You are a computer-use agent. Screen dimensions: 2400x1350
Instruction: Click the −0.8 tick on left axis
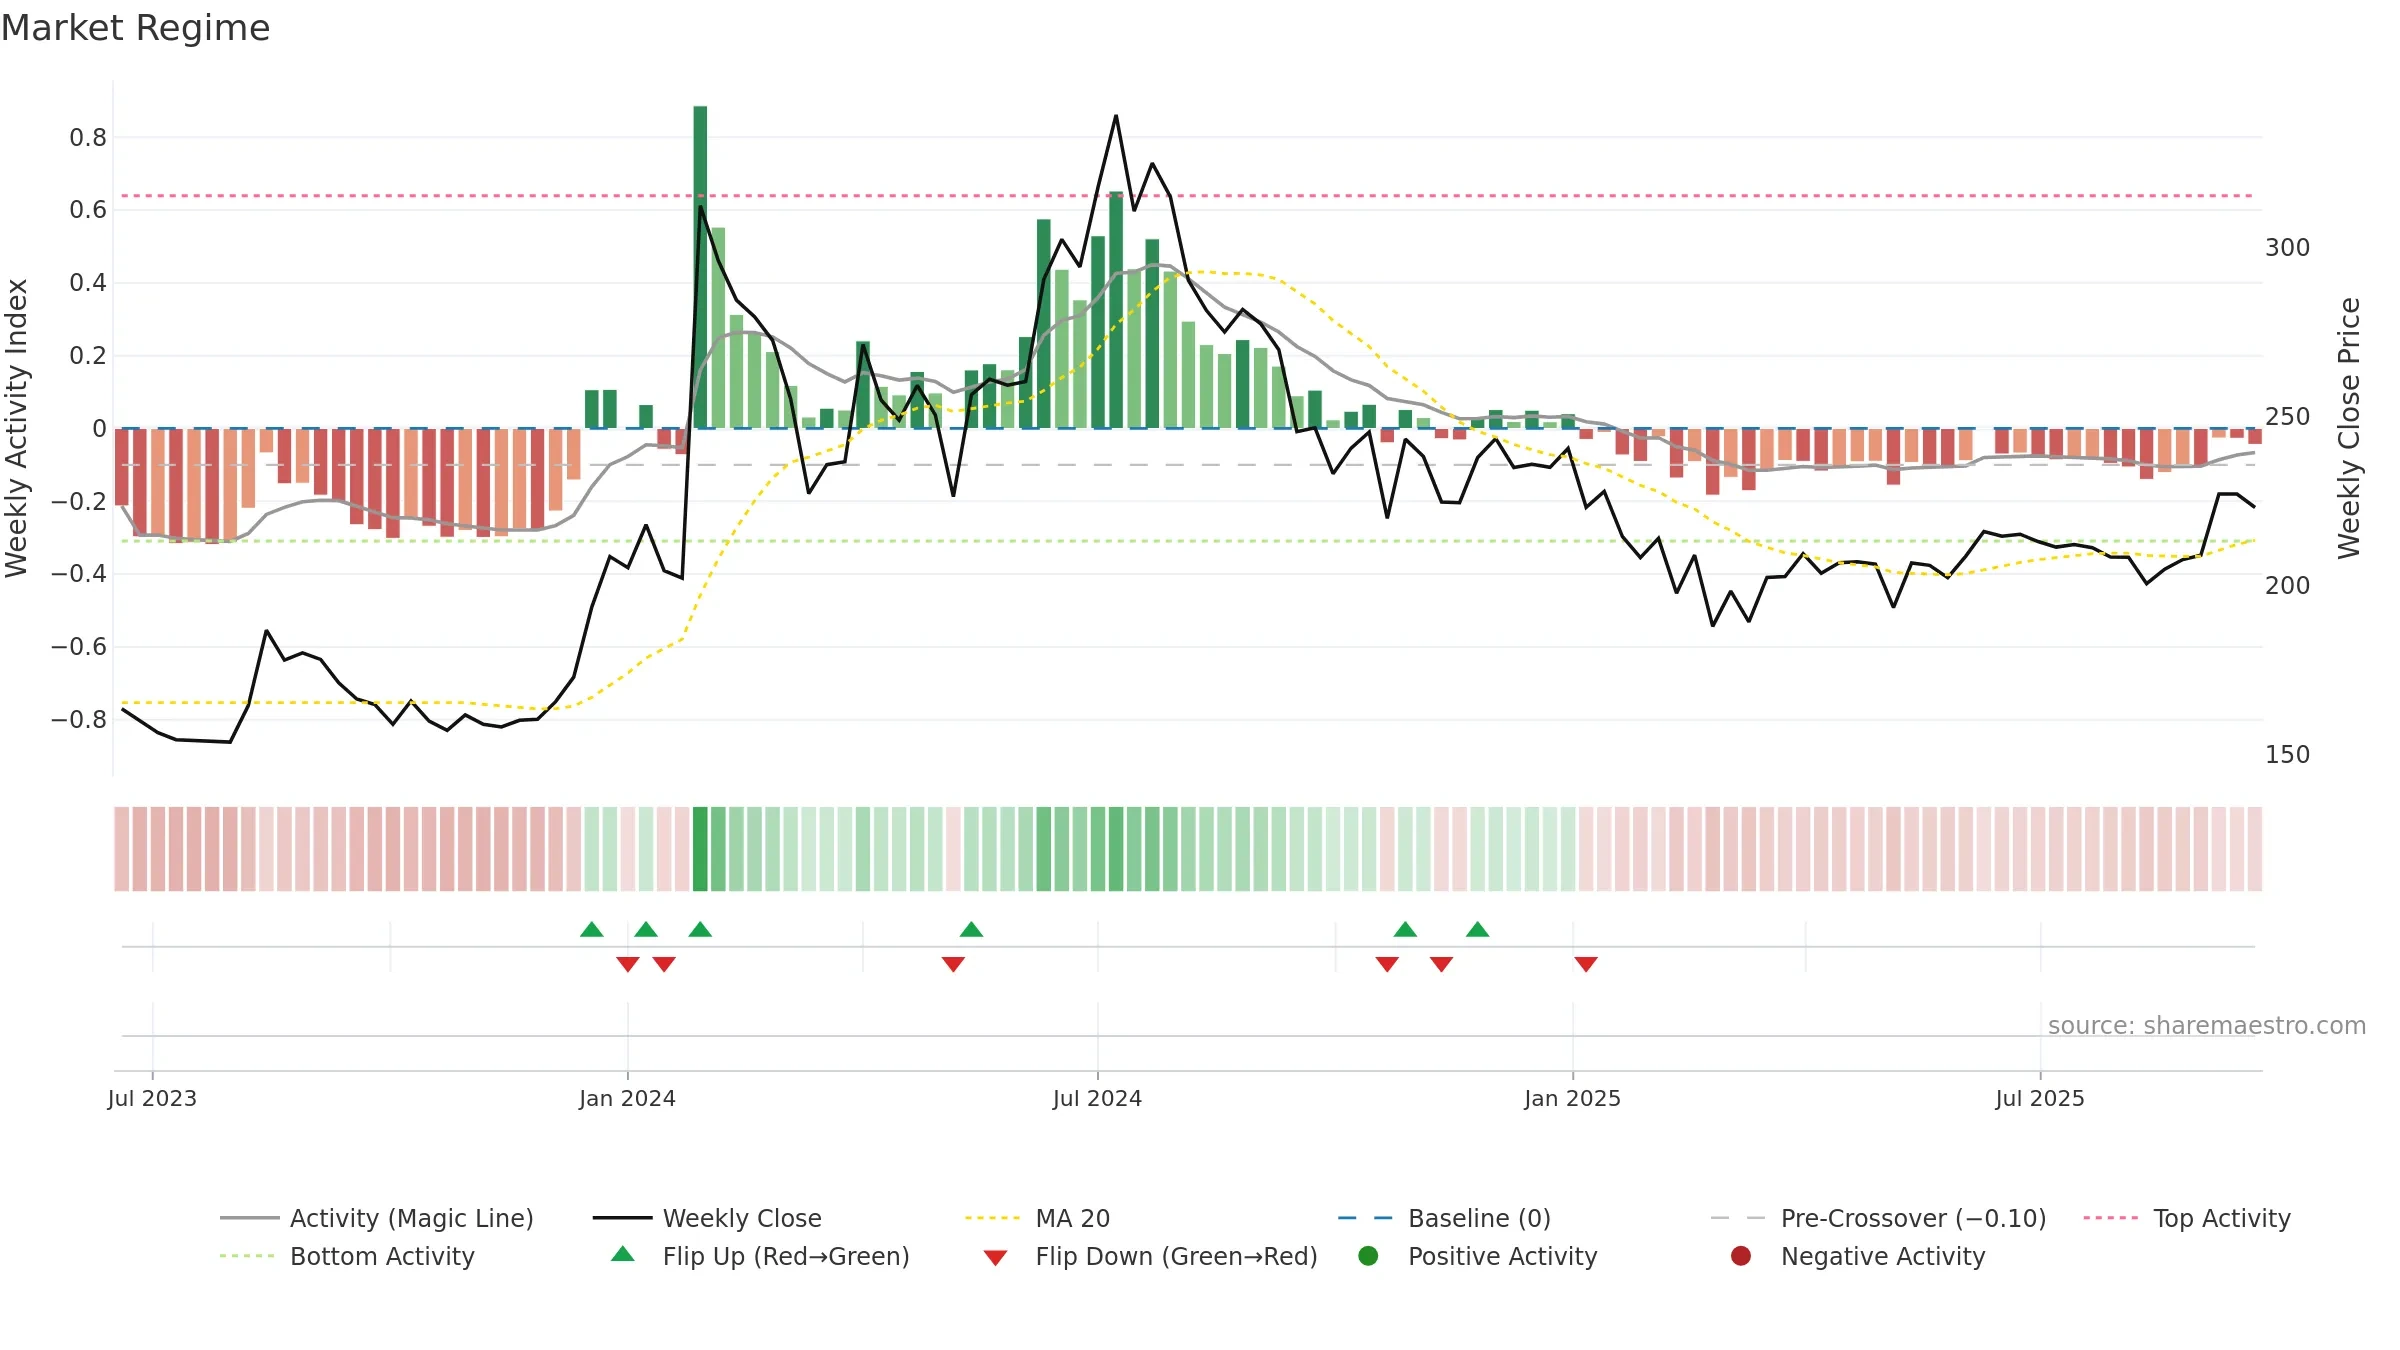79,719
